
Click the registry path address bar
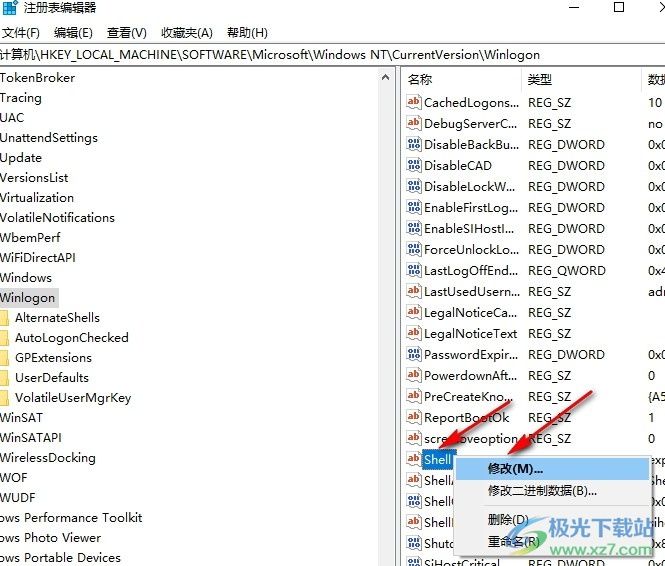tap(332, 55)
